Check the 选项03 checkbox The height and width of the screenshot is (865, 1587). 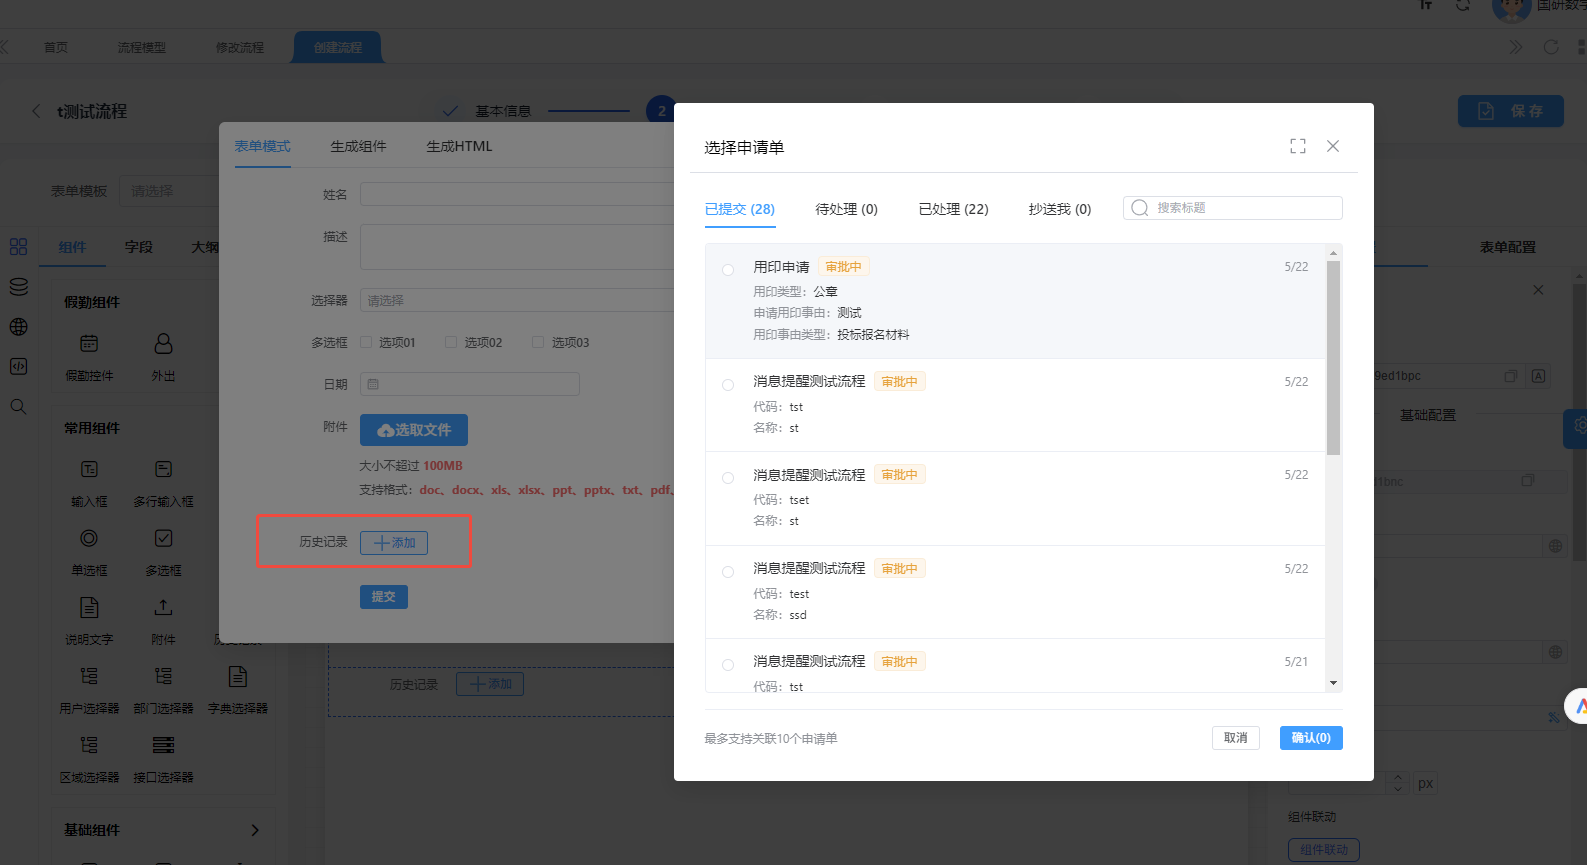click(x=538, y=342)
